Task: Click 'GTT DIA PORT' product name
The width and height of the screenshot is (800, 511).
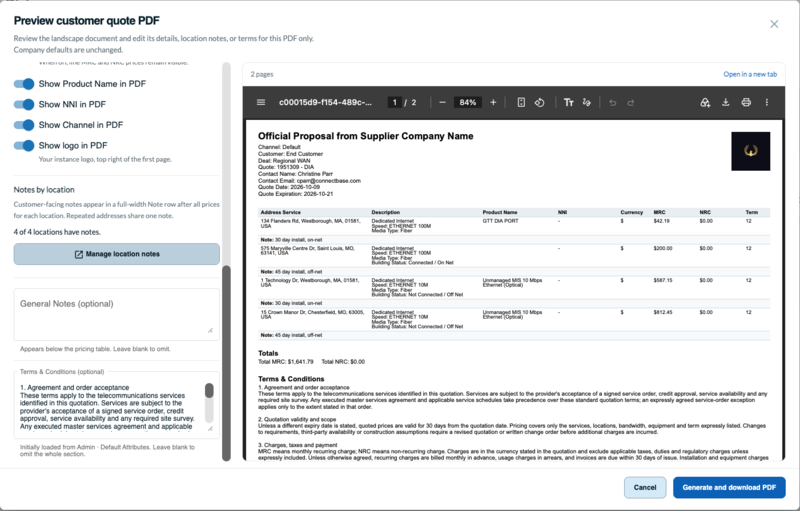Action: click(x=501, y=221)
